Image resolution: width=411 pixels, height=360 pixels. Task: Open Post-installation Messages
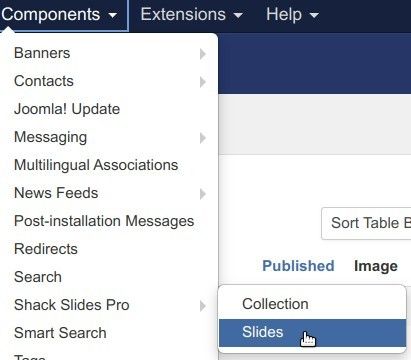(109, 221)
